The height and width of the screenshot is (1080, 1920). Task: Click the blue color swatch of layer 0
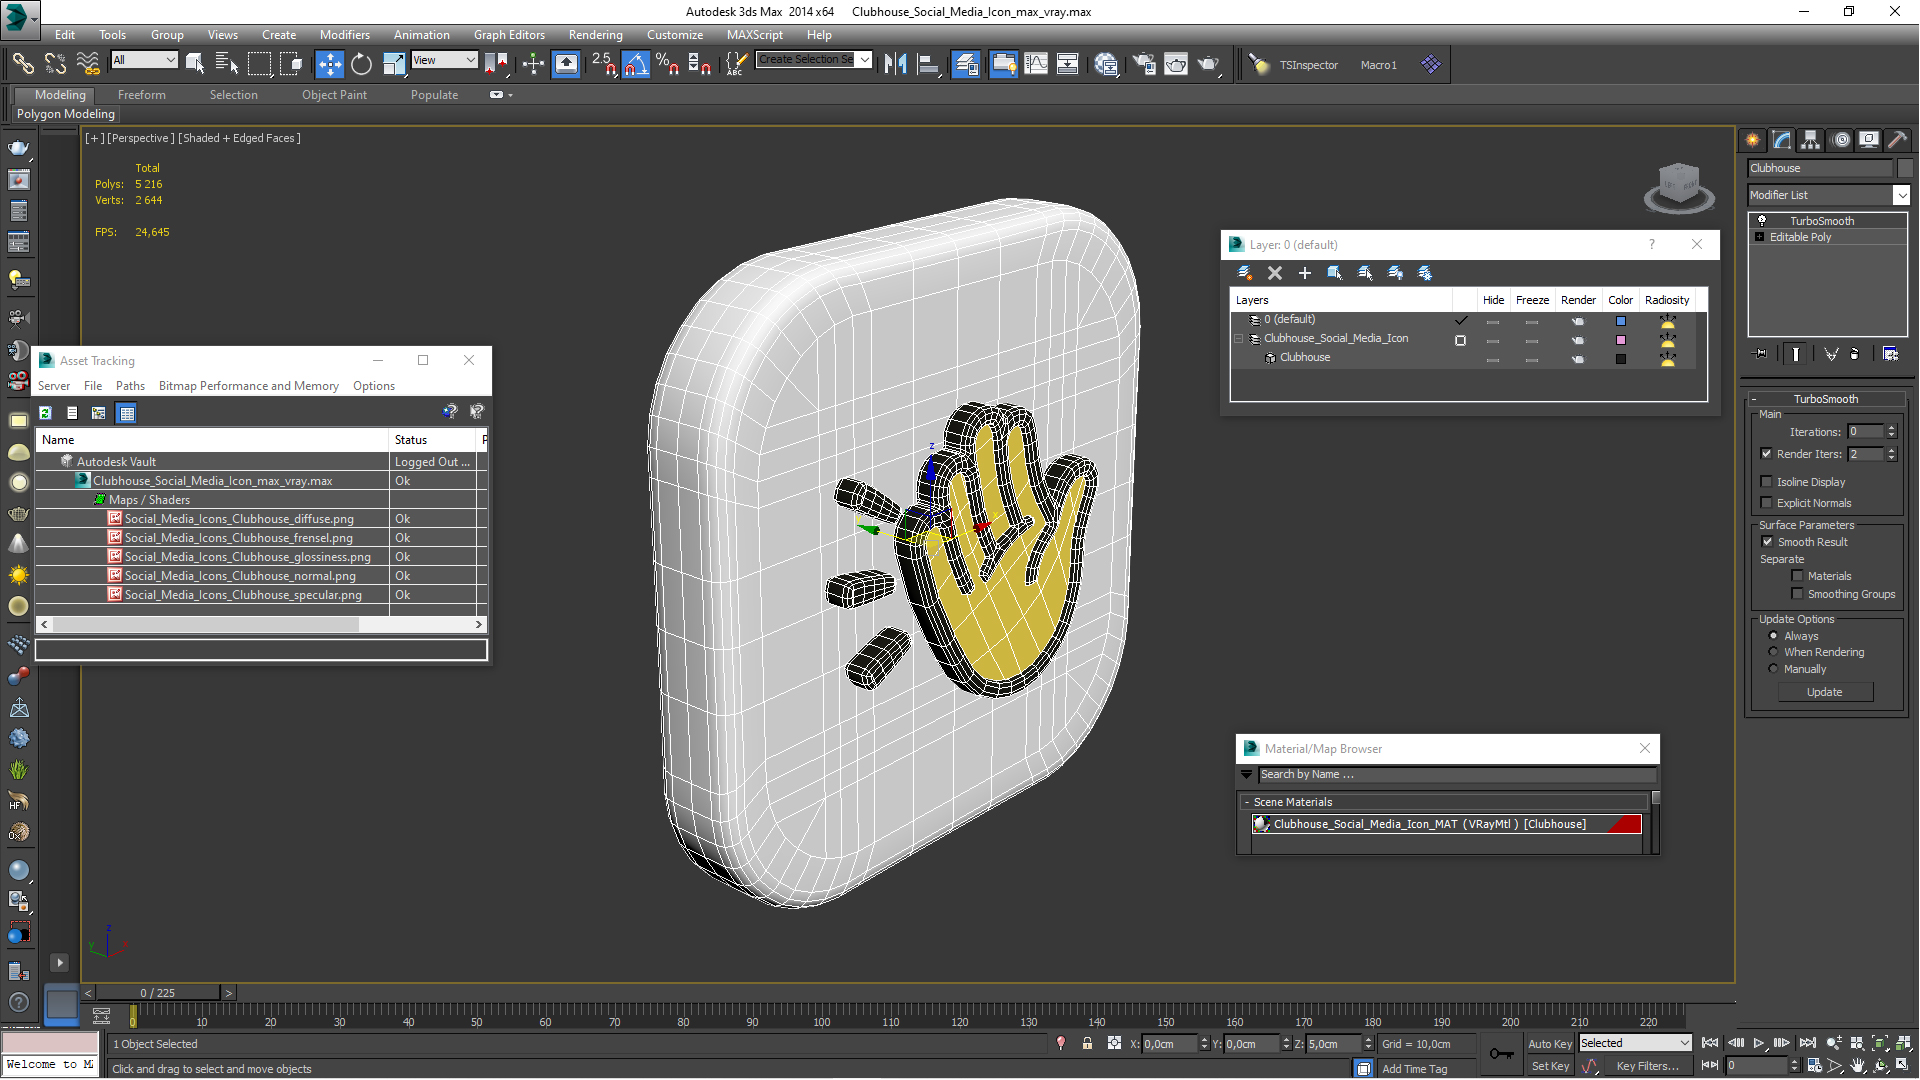(1620, 321)
